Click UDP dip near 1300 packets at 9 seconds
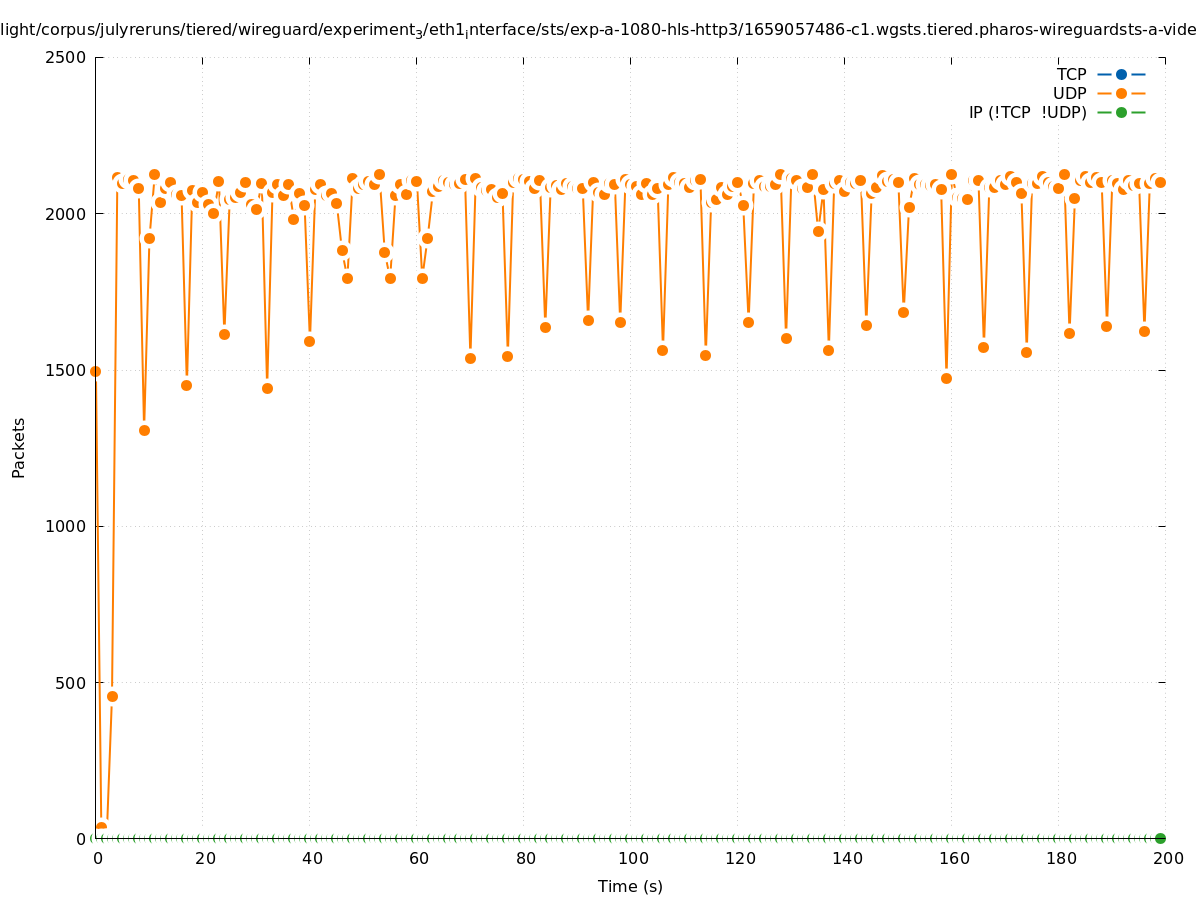1197x900 pixels. (x=144, y=430)
